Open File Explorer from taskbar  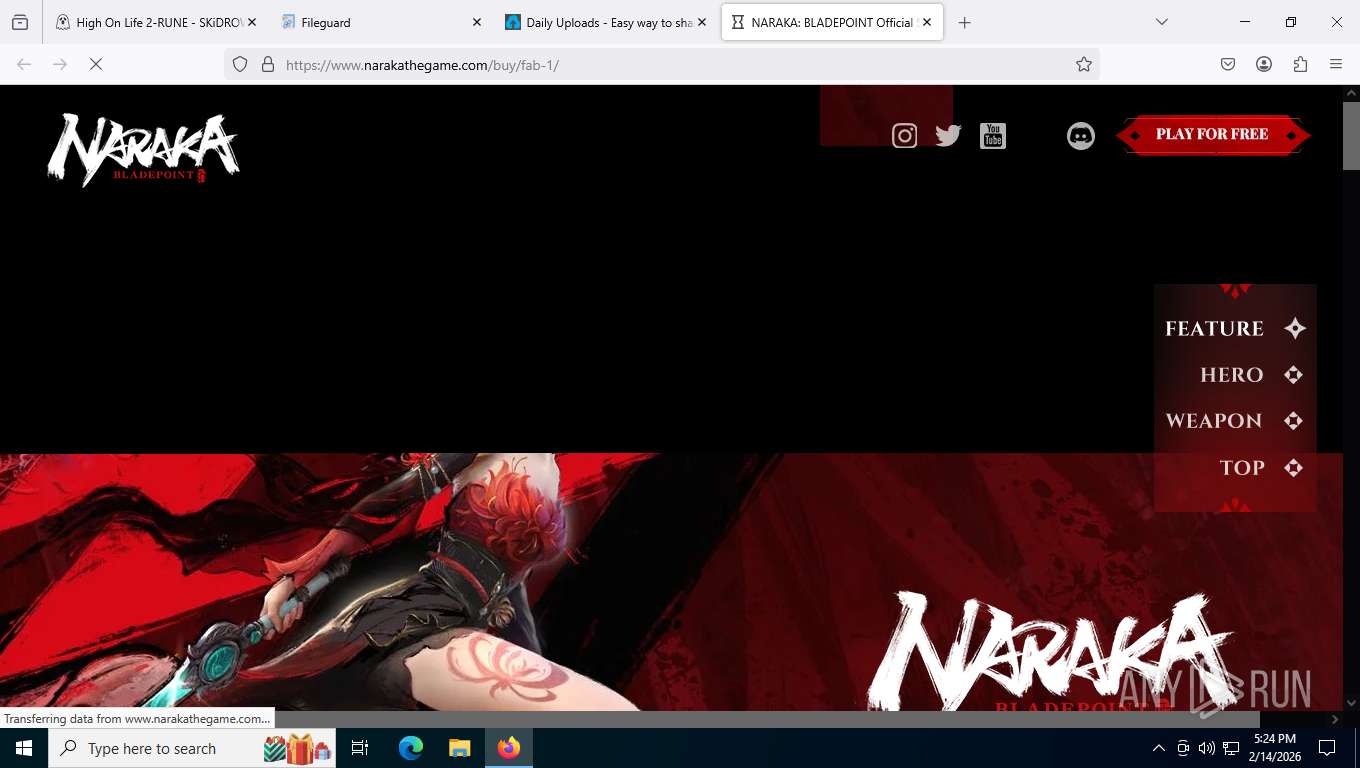pos(459,748)
